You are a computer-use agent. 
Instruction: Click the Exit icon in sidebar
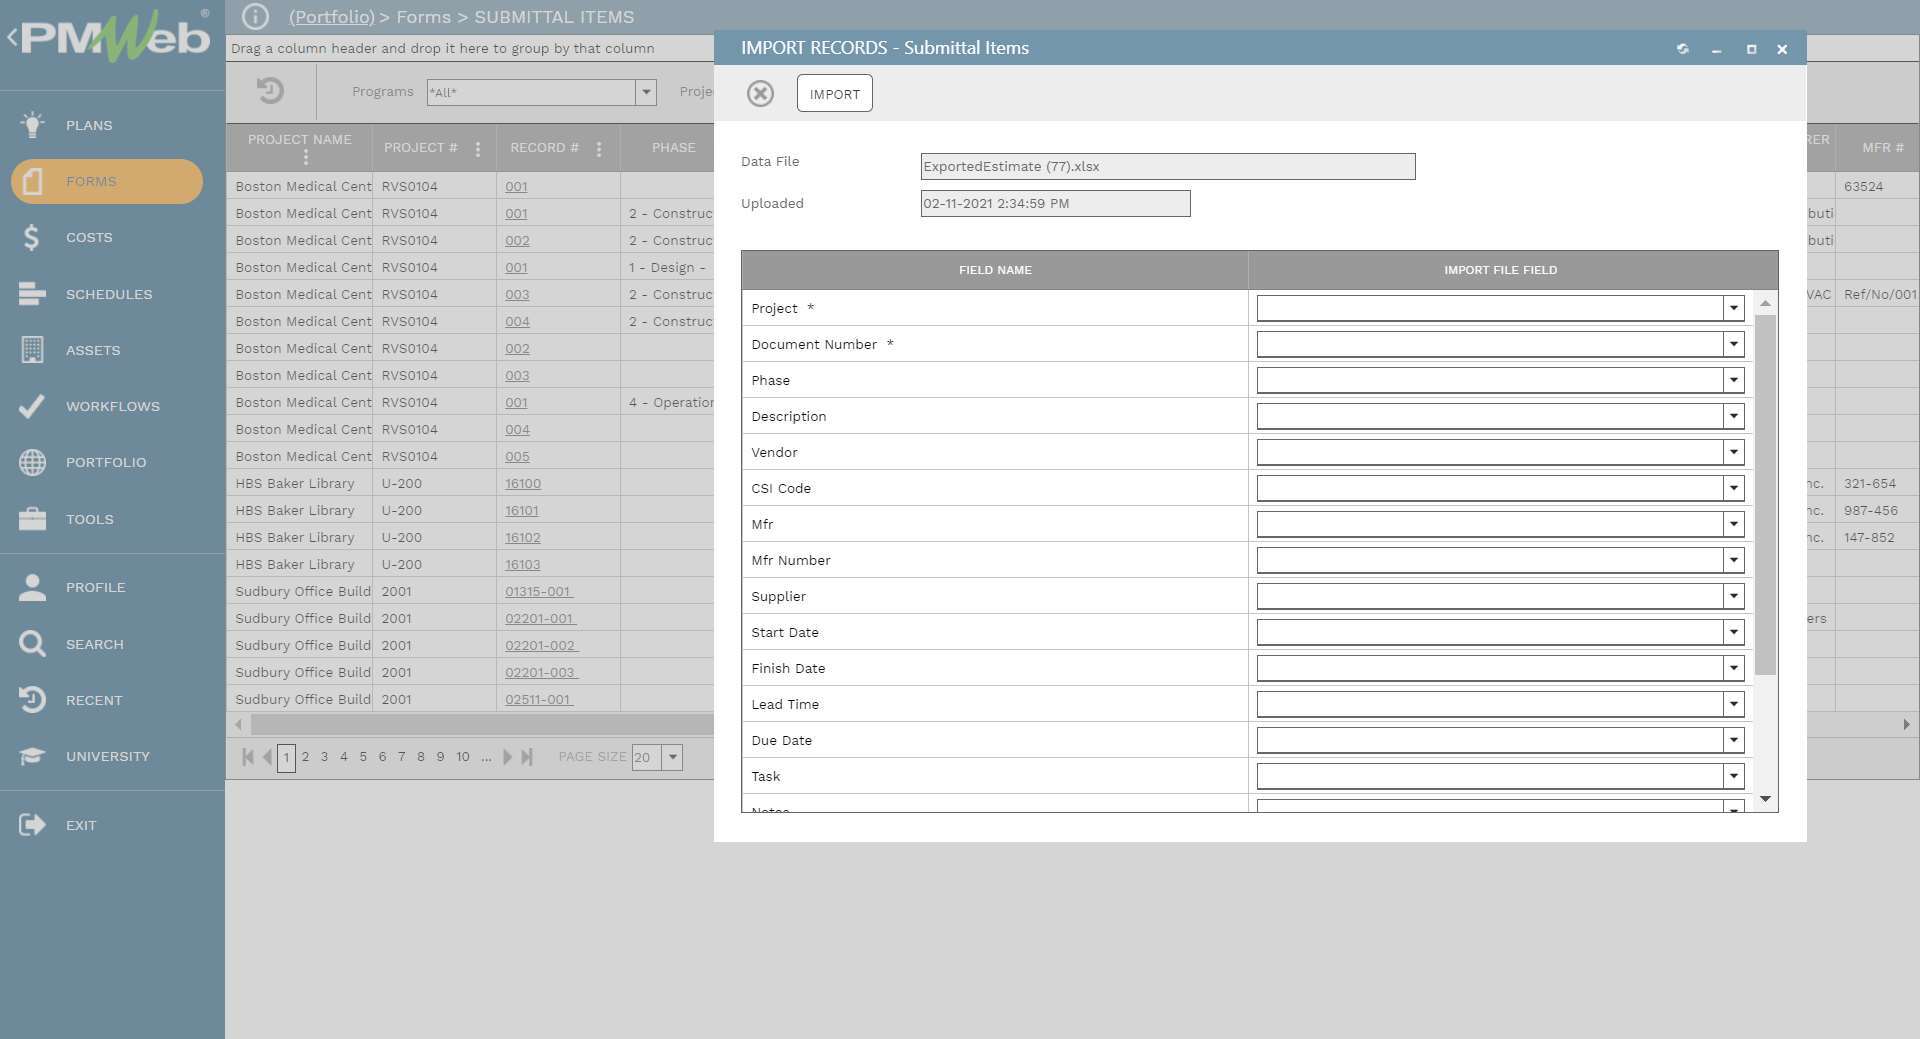(32, 825)
